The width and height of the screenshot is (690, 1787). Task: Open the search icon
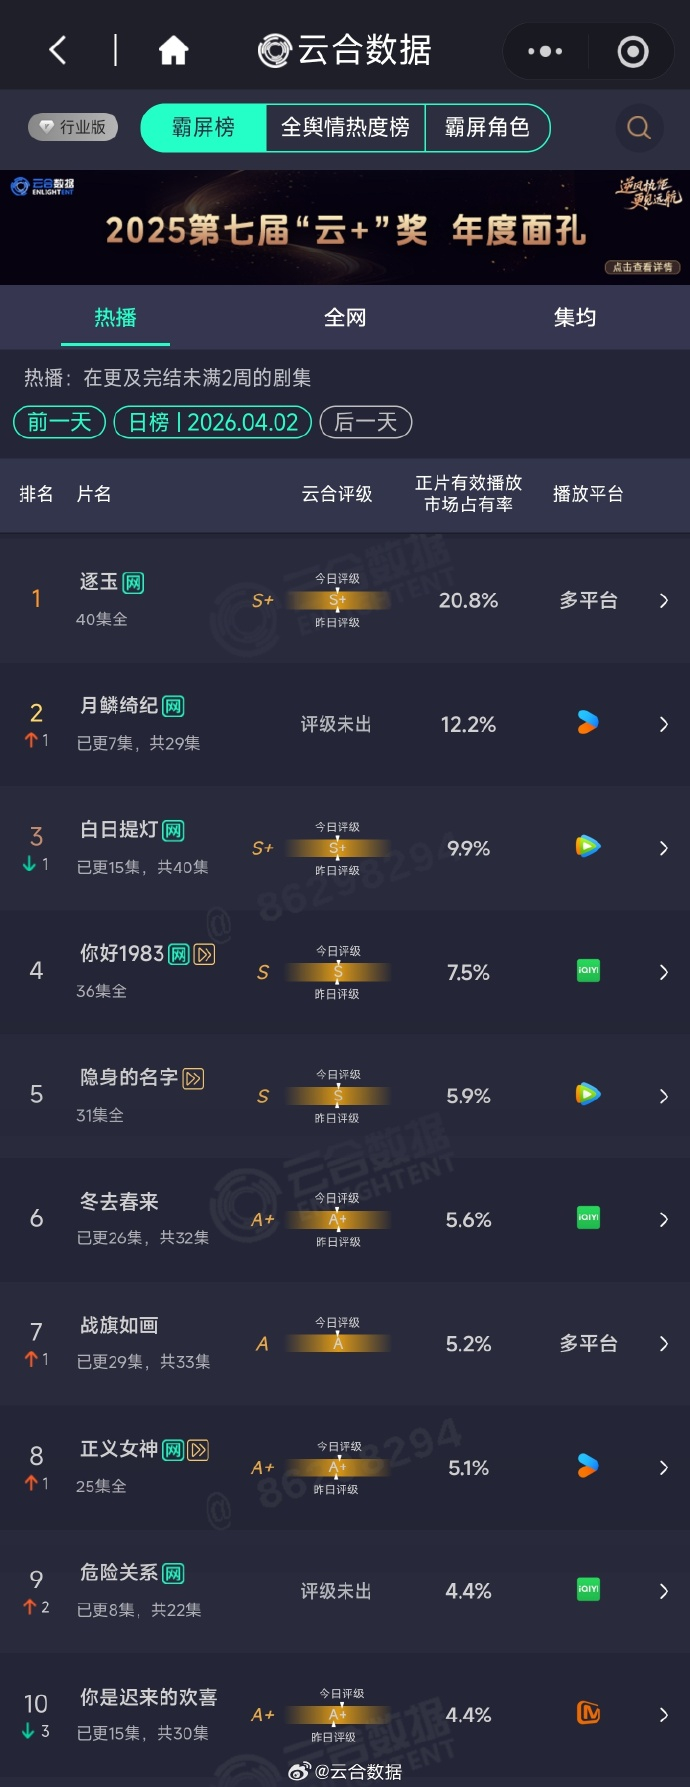coord(638,128)
